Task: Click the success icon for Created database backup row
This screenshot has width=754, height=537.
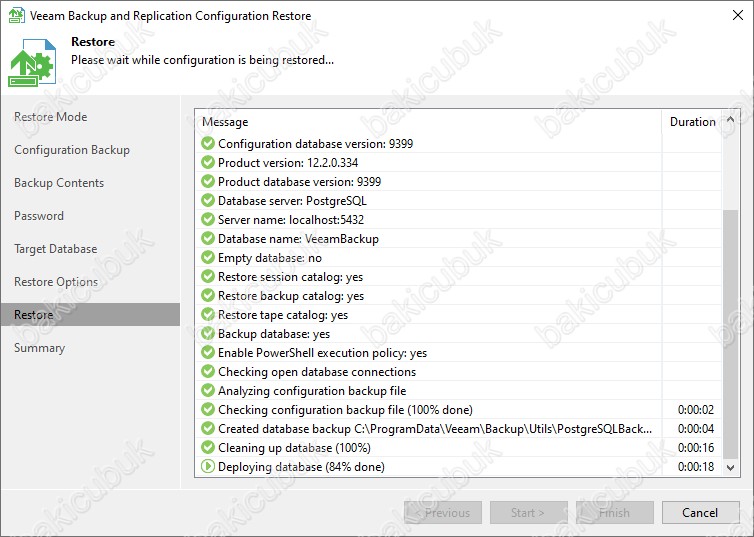Action: 208,428
